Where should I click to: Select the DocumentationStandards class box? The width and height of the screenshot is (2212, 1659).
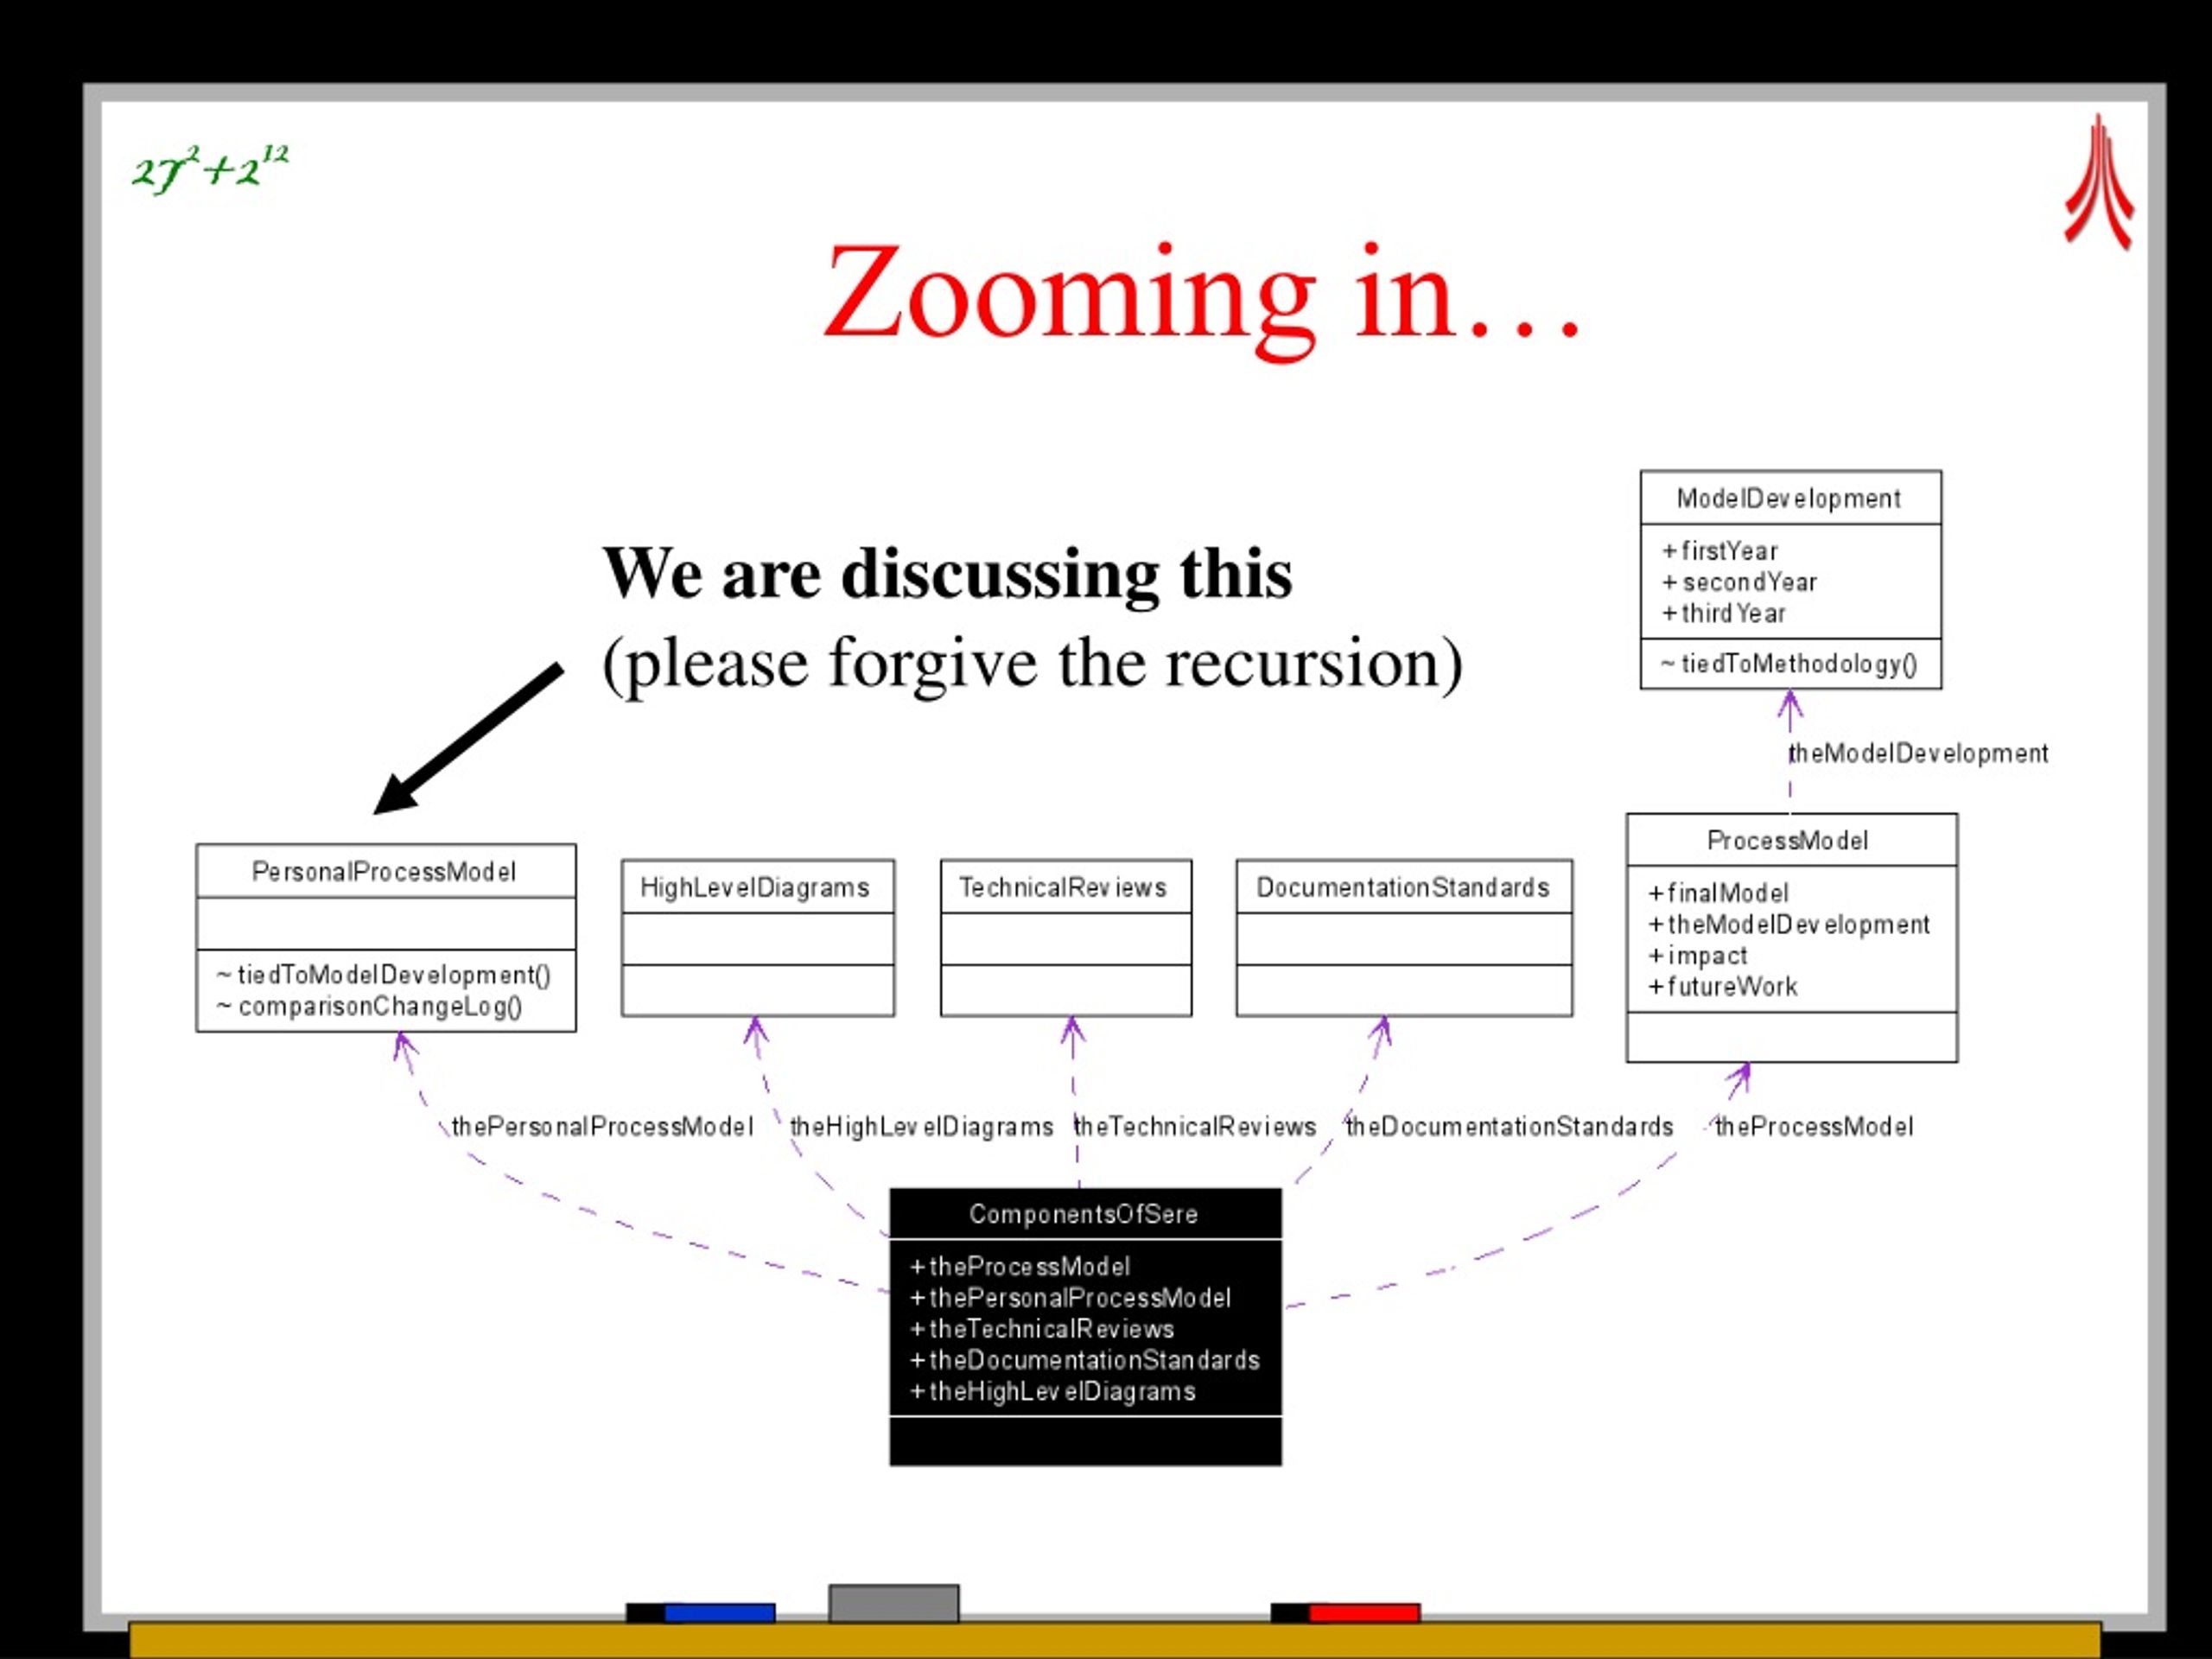pos(1404,938)
